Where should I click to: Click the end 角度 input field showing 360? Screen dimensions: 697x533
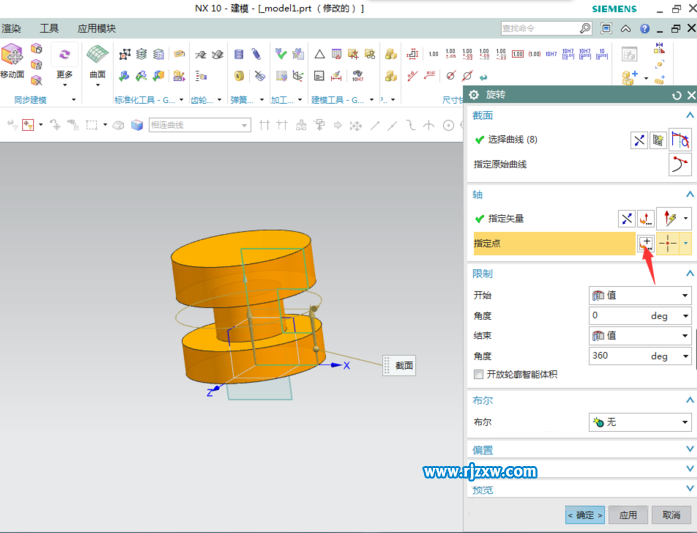[x=616, y=356]
